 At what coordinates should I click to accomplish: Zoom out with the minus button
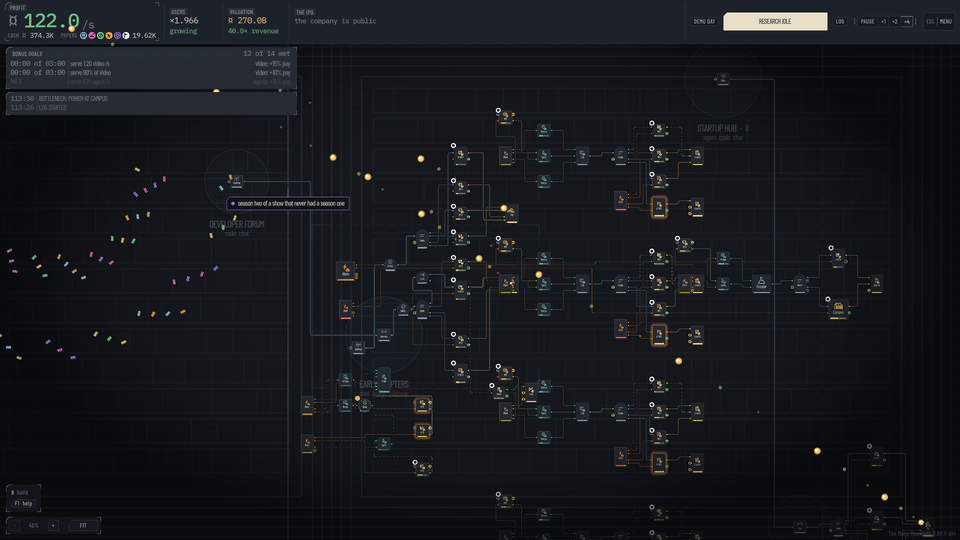tap(15, 525)
